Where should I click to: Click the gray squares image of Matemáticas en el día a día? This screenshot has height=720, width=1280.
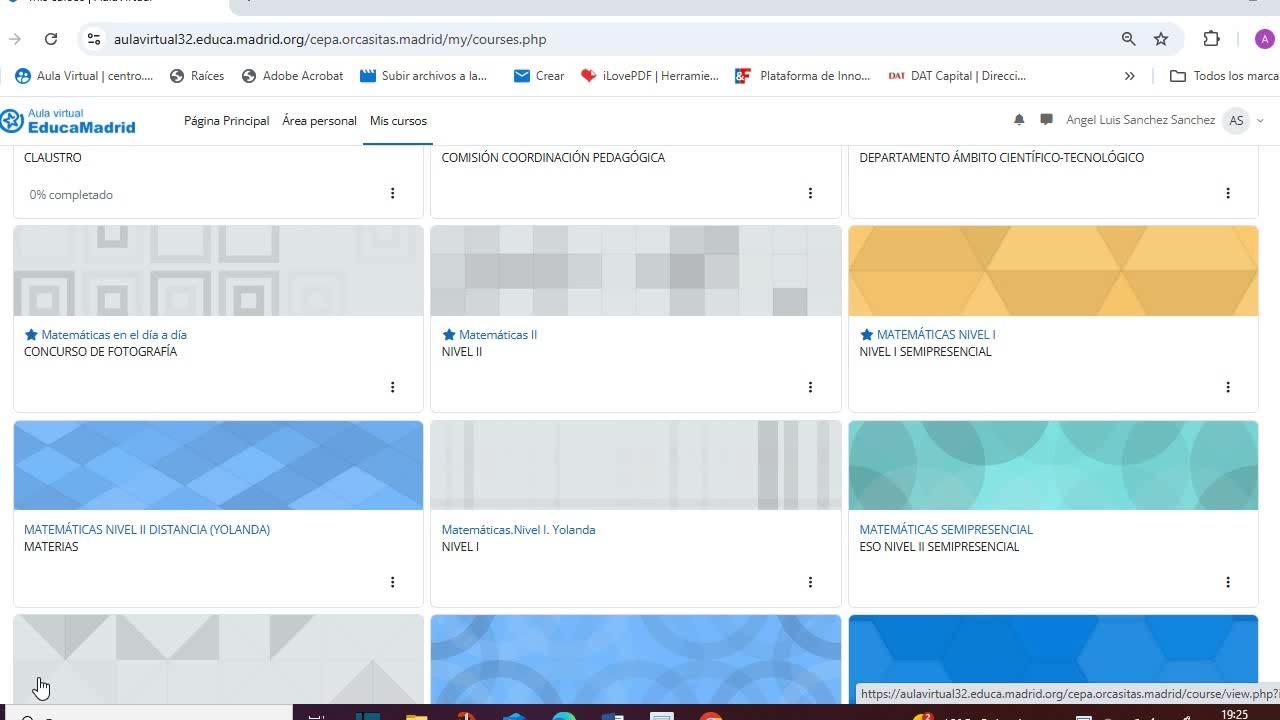218,271
